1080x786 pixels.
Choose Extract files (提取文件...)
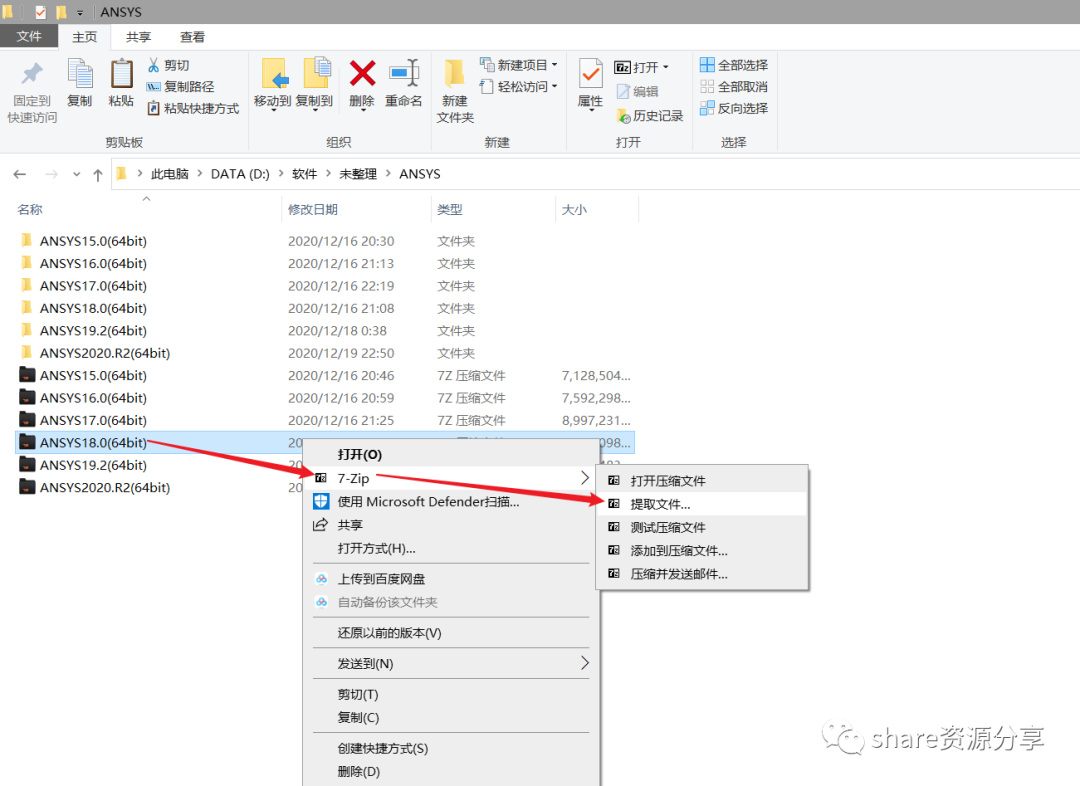(x=702, y=504)
